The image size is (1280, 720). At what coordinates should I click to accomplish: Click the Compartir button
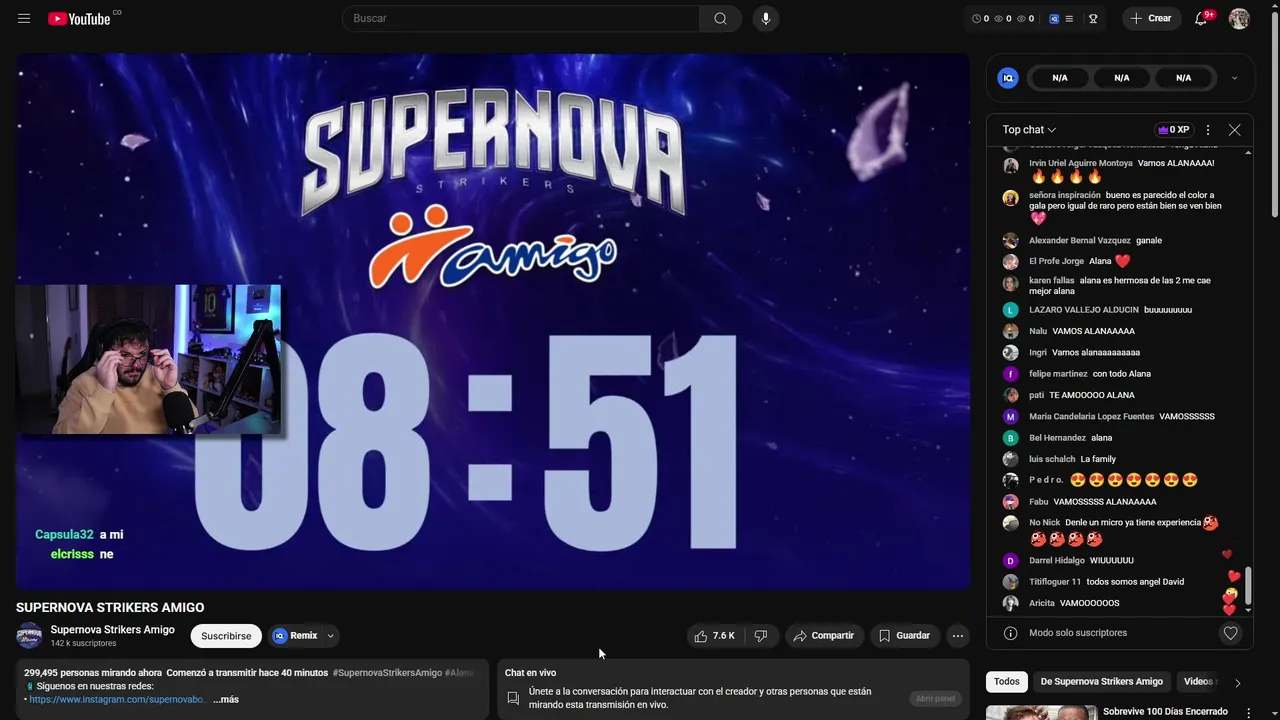click(824, 636)
